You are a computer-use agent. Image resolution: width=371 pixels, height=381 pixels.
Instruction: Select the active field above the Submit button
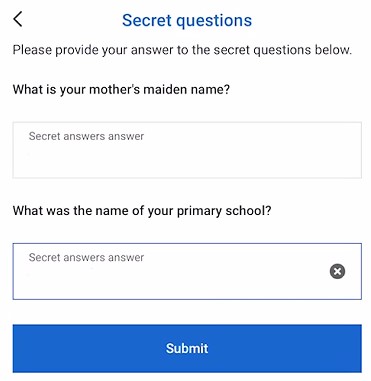tap(187, 271)
